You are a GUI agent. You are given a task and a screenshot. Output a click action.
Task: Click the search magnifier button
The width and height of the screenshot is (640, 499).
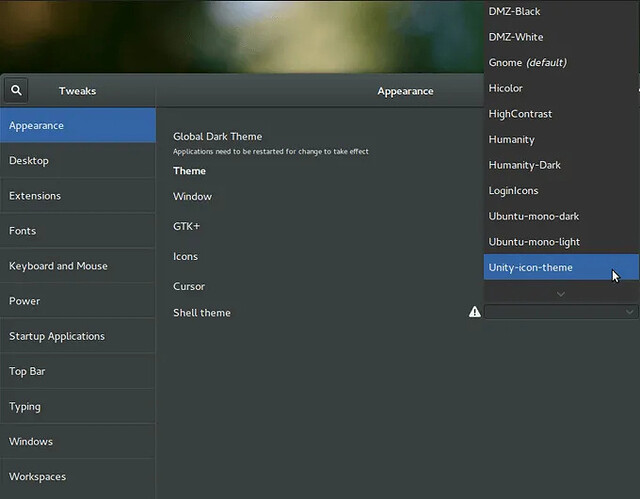(16, 90)
